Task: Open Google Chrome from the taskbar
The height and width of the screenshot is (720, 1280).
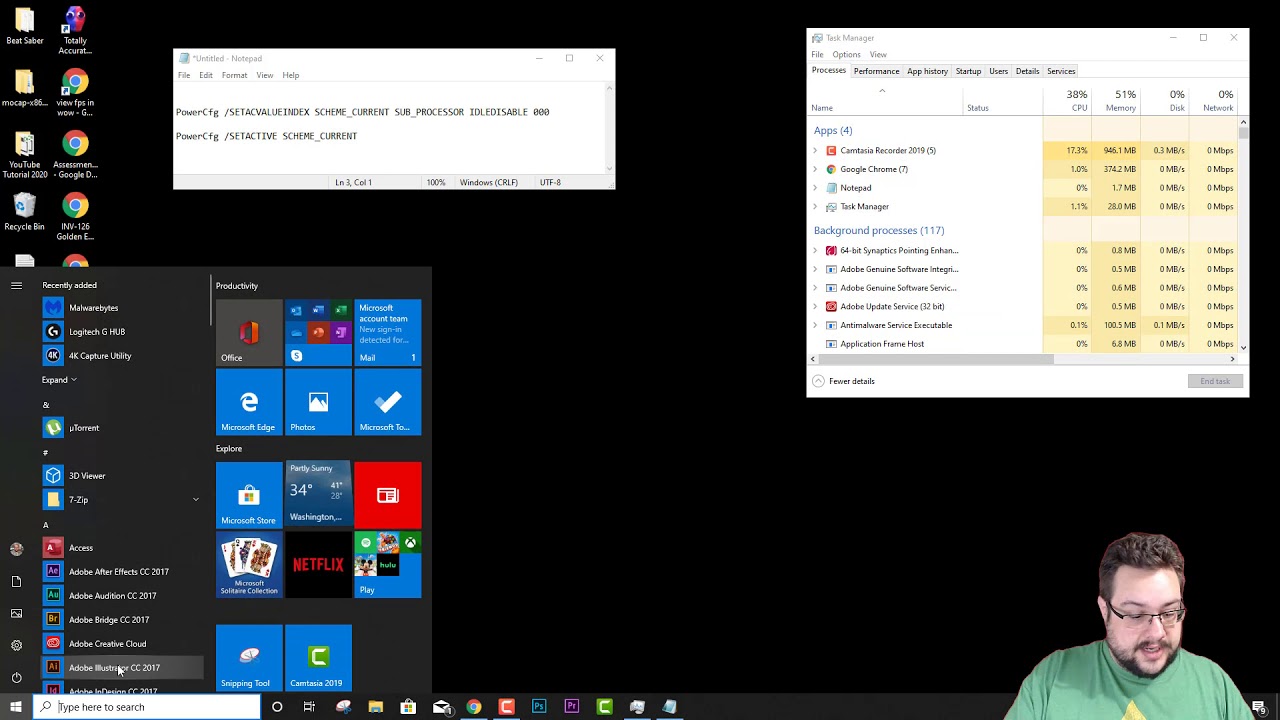Action: point(474,707)
